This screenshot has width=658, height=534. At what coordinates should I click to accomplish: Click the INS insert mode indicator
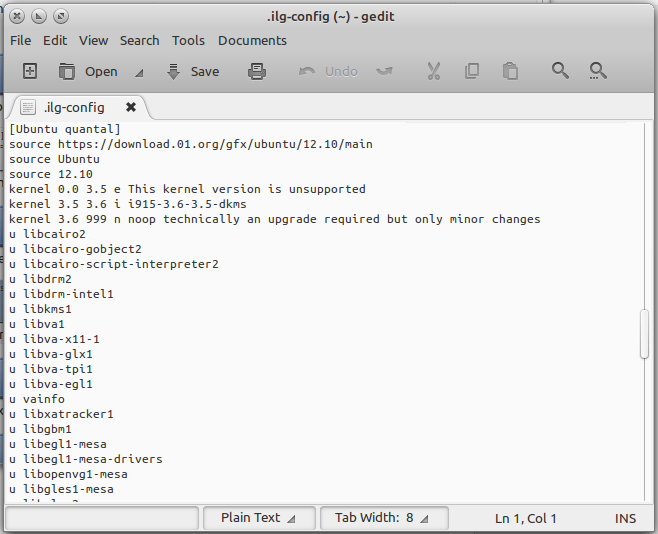tap(625, 518)
